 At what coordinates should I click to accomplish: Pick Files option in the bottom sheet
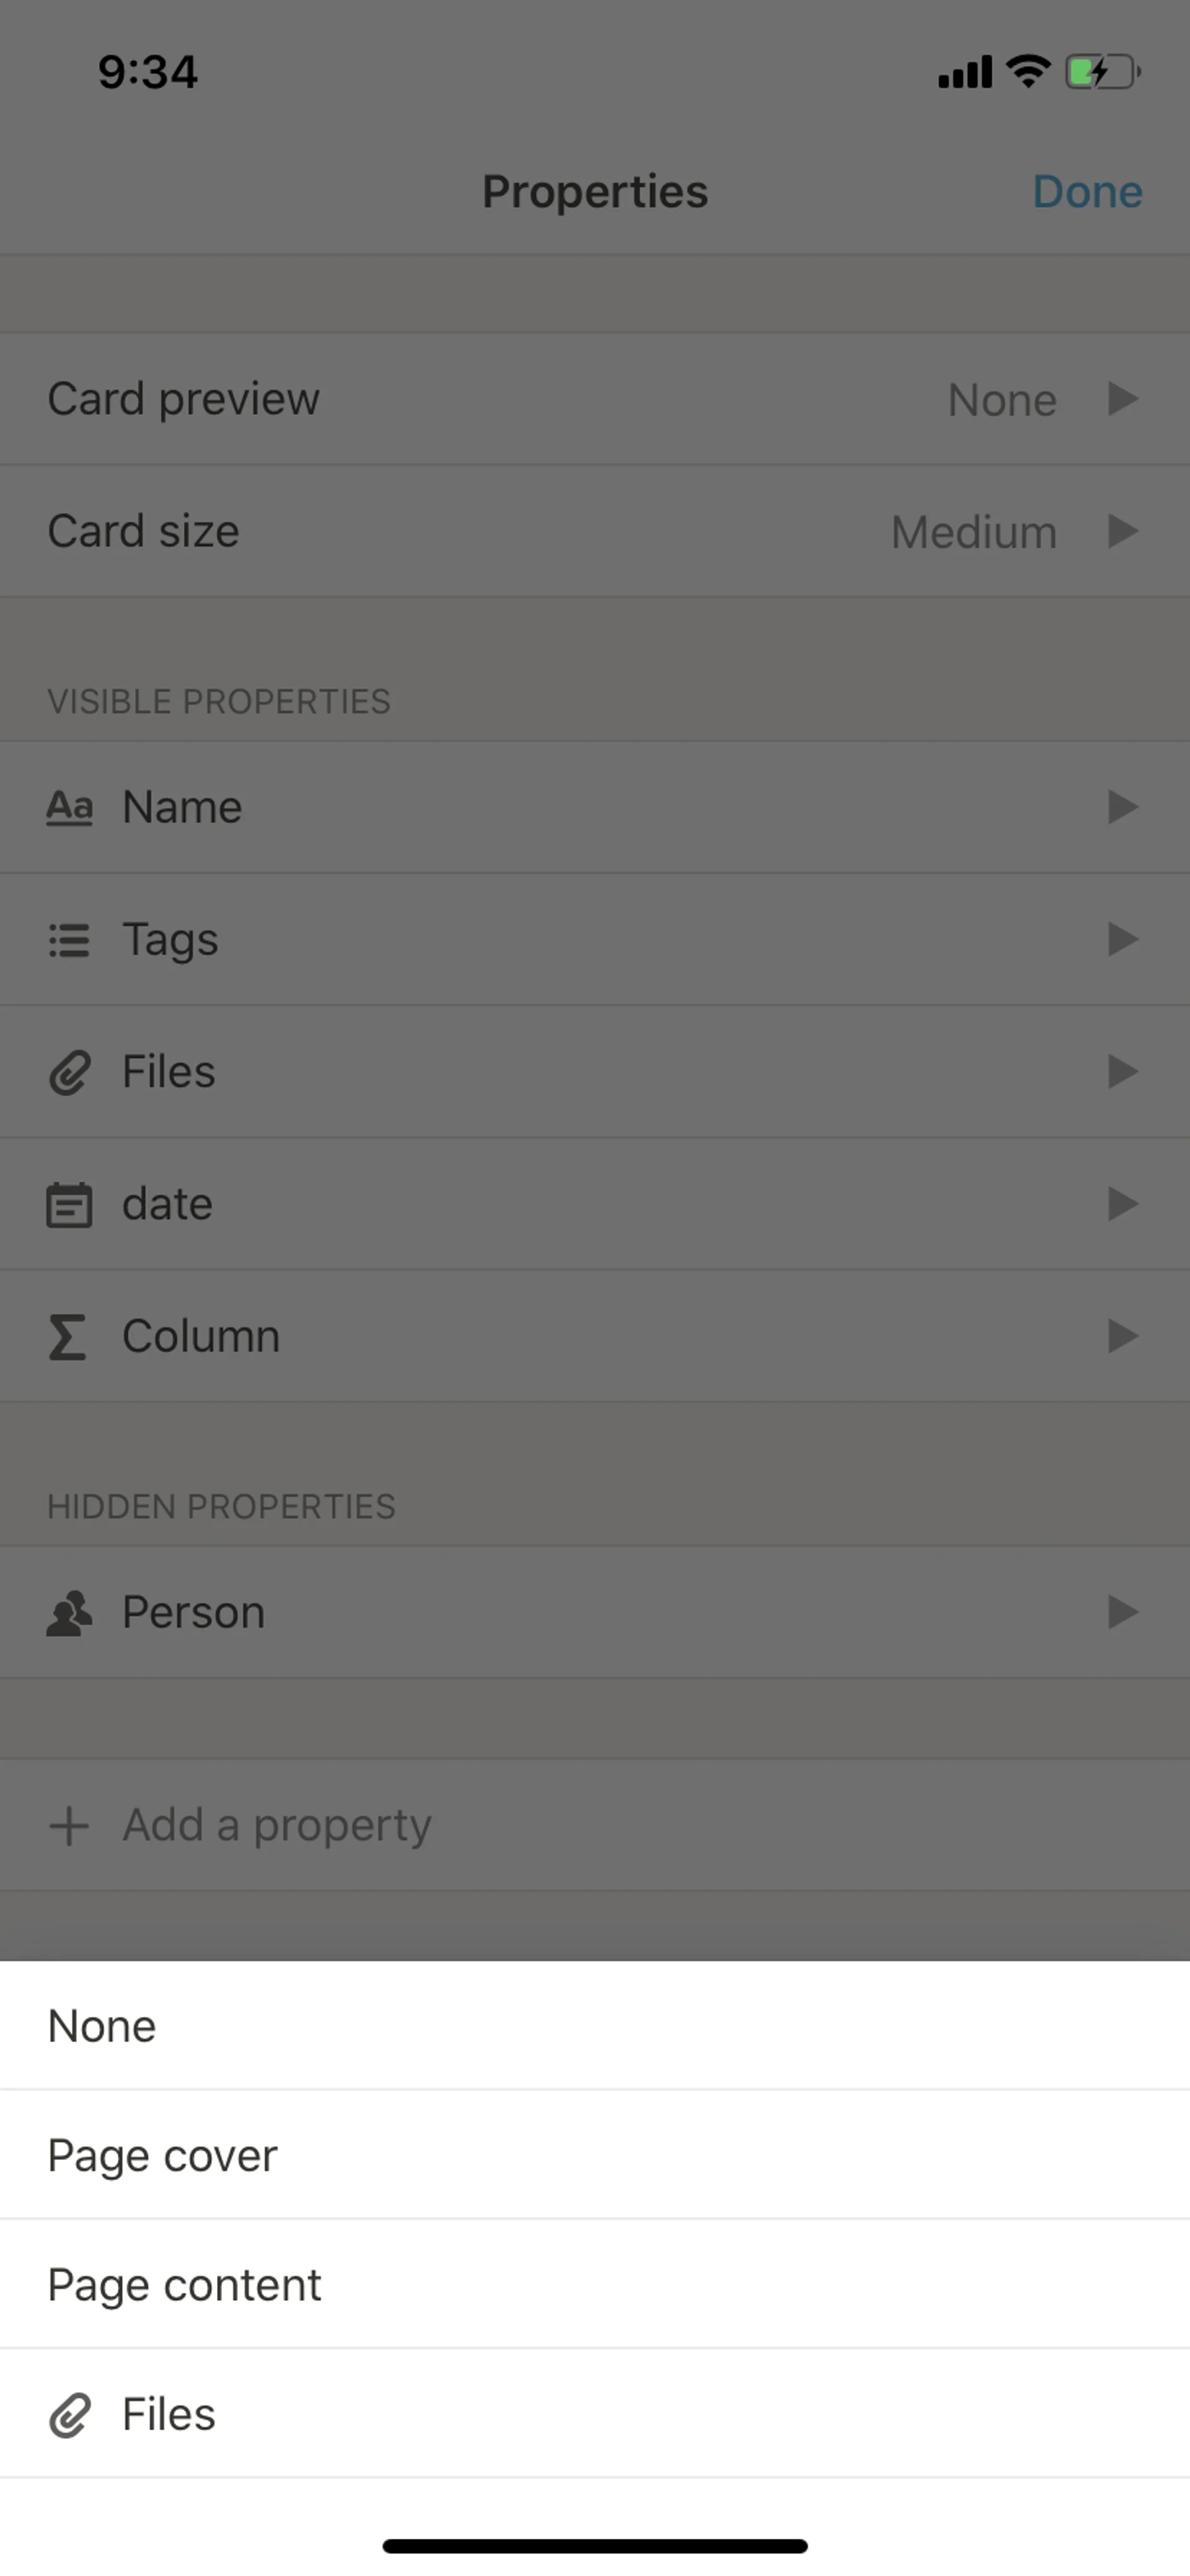[168, 2415]
